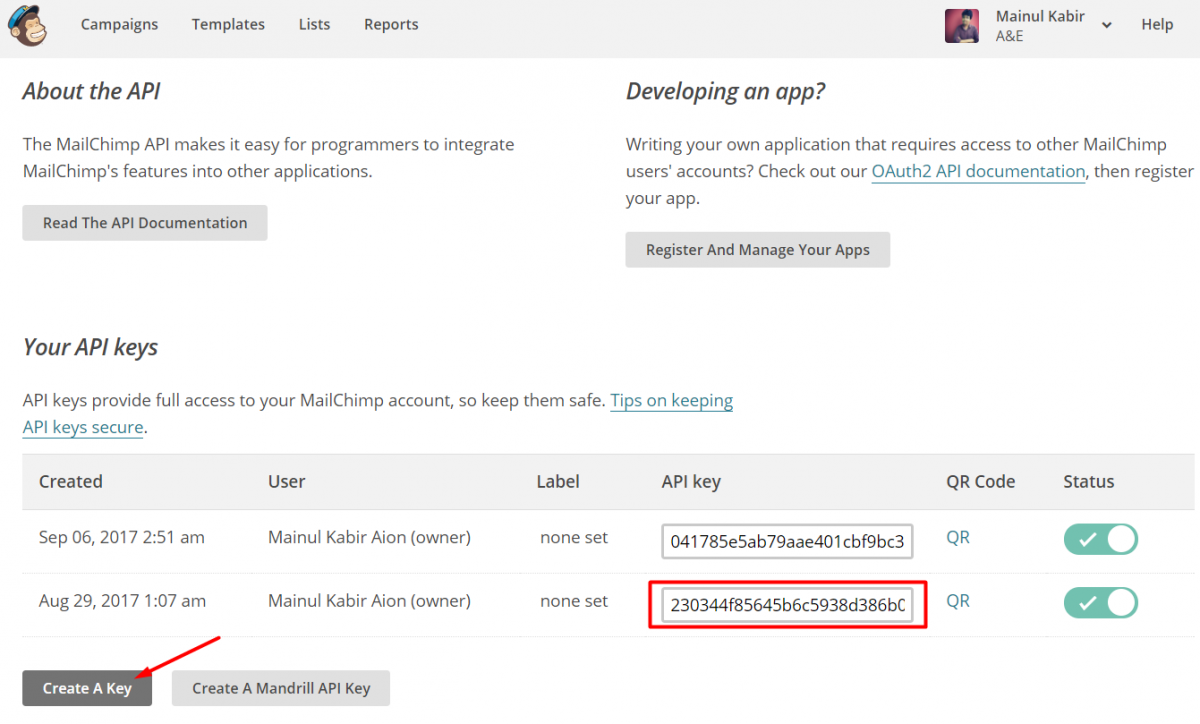Click Read The API Documentation
The height and width of the screenshot is (724, 1200).
click(144, 222)
